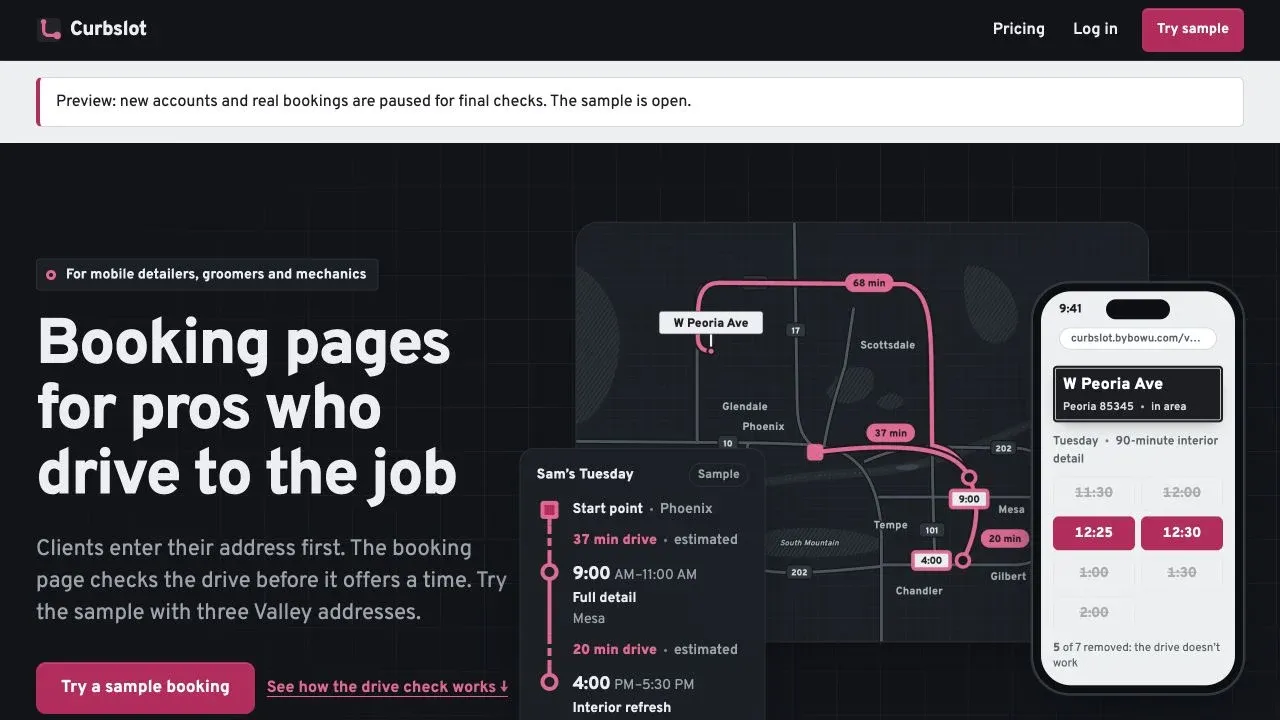Screen dimensions: 1280x720
Task: Click the route 101 highway shield
Action: [932, 530]
